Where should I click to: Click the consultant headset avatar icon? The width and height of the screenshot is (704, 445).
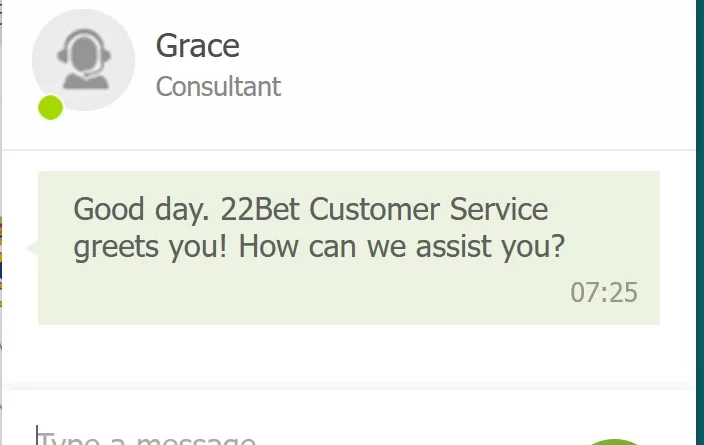pos(84,60)
